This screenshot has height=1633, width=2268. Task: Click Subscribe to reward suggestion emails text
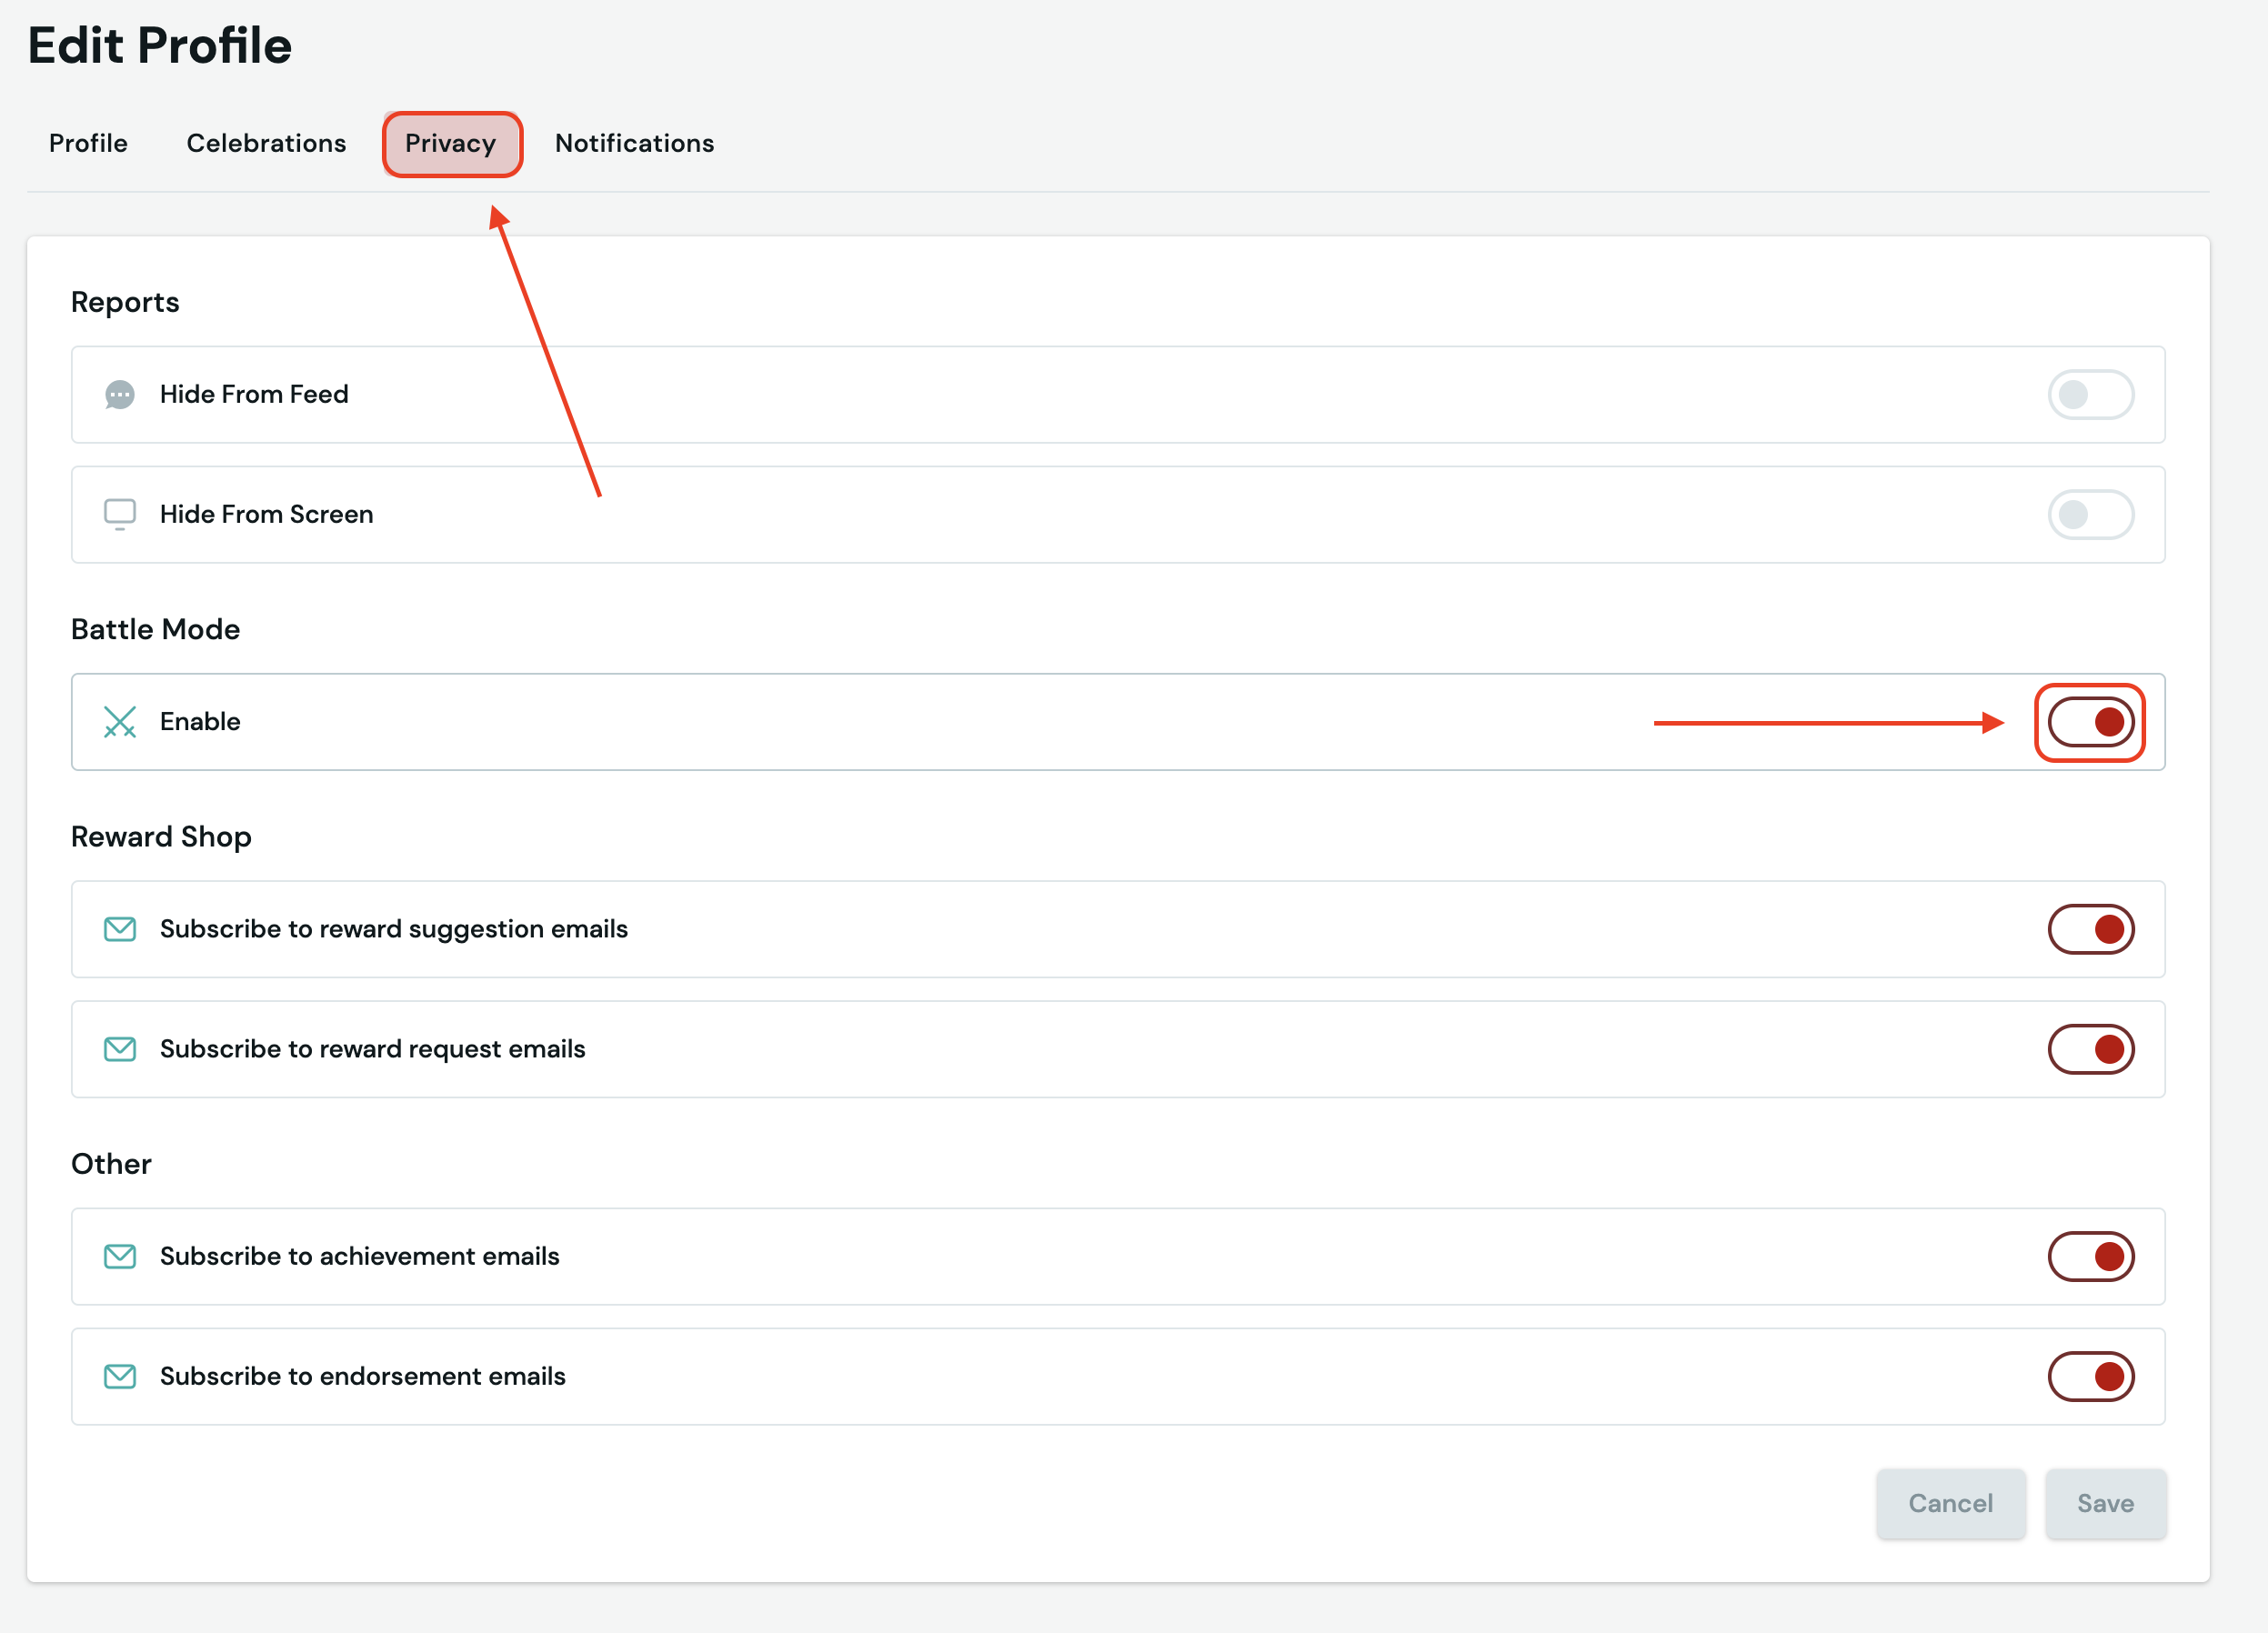click(x=394, y=929)
